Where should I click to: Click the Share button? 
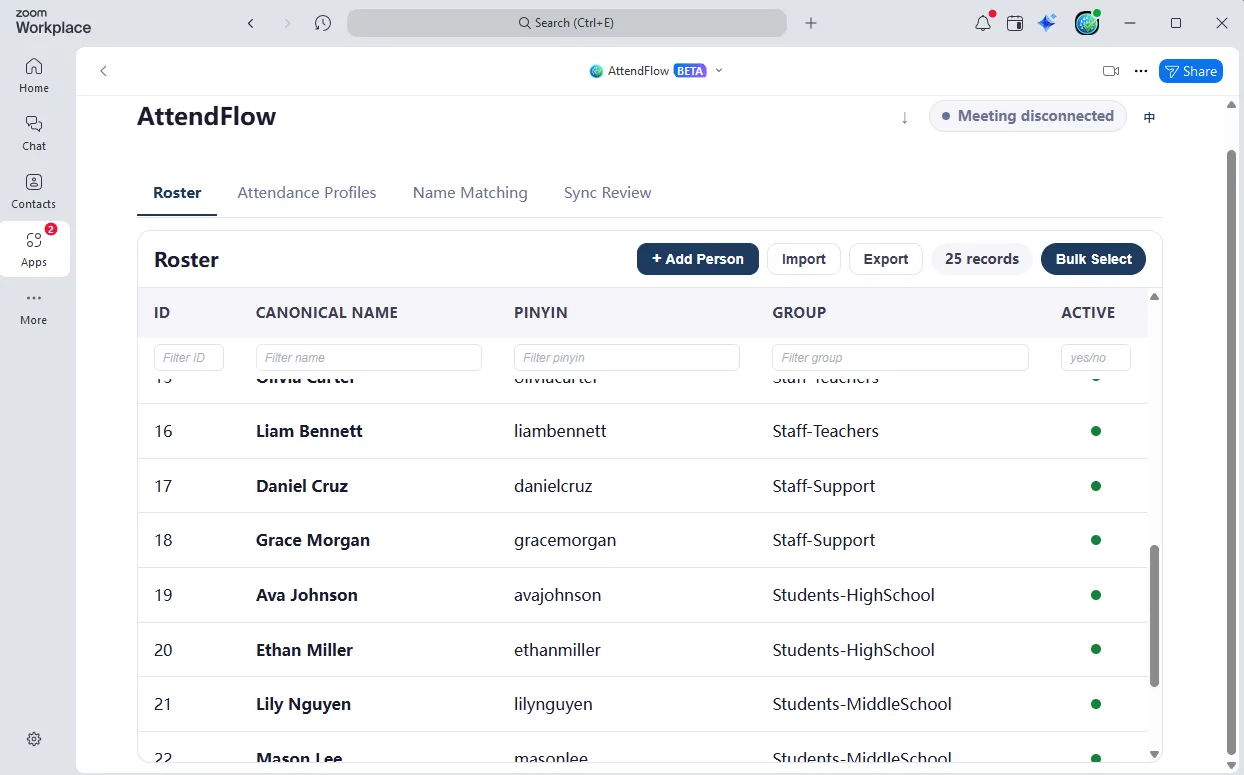1191,71
